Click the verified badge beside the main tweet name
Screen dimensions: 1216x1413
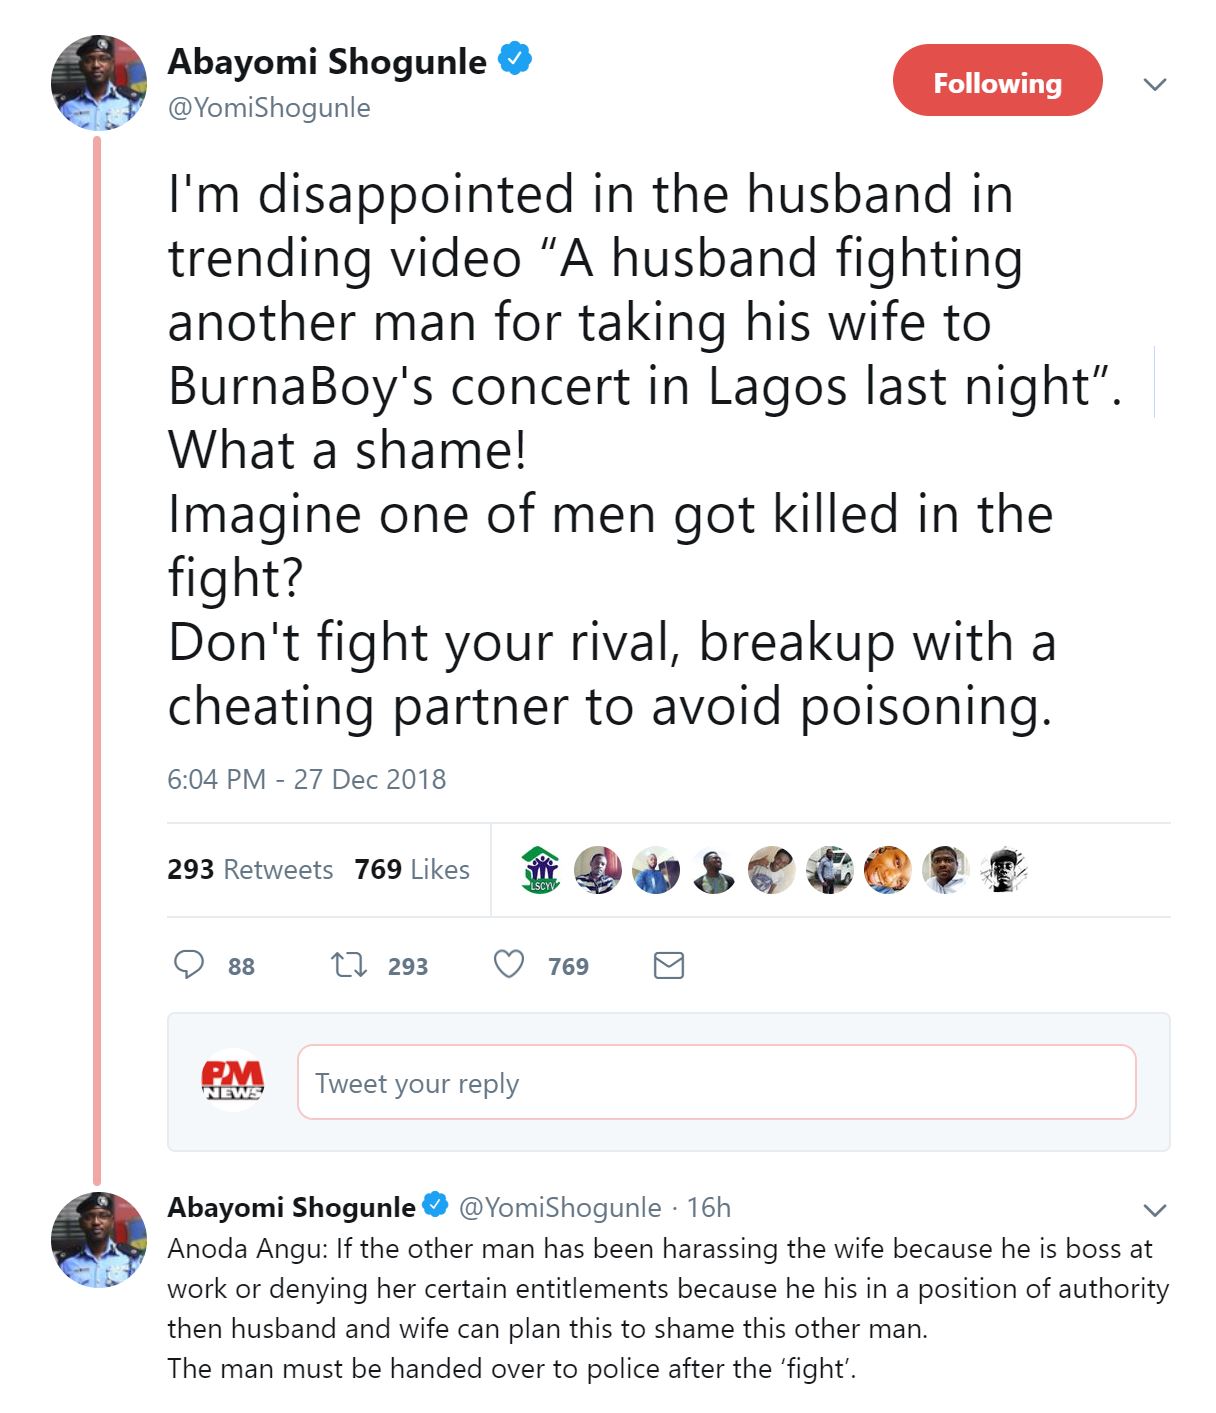[515, 60]
